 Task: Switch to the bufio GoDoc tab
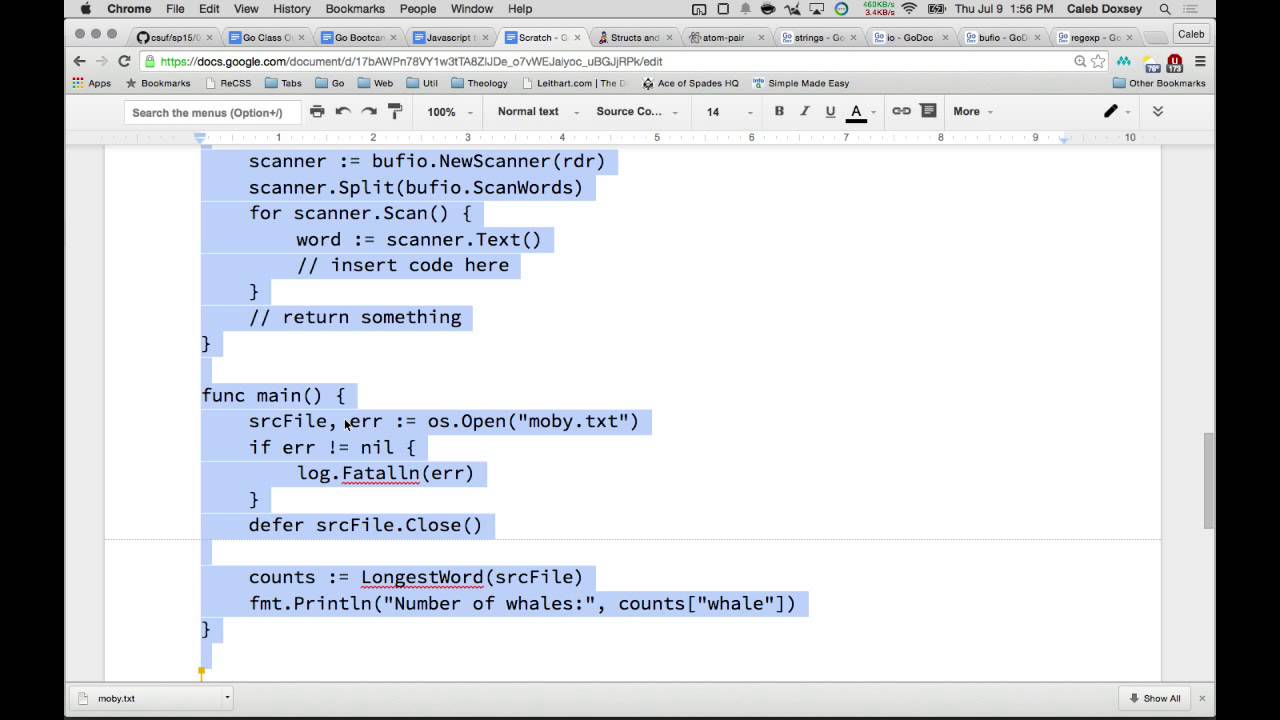point(1003,37)
